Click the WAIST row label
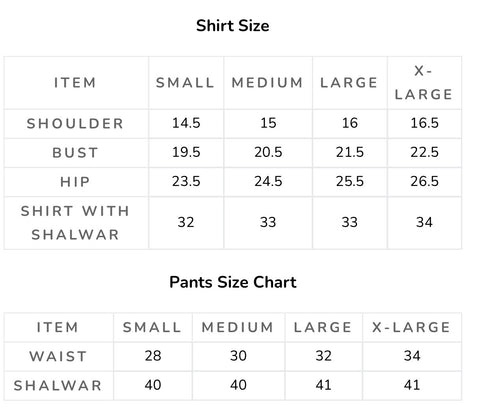The height and width of the screenshot is (407, 480). 58,357
